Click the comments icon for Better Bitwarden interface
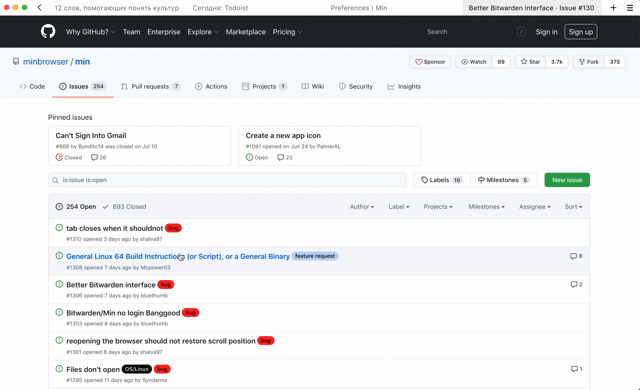Image resolution: width=640 pixels, height=390 pixels. point(573,284)
